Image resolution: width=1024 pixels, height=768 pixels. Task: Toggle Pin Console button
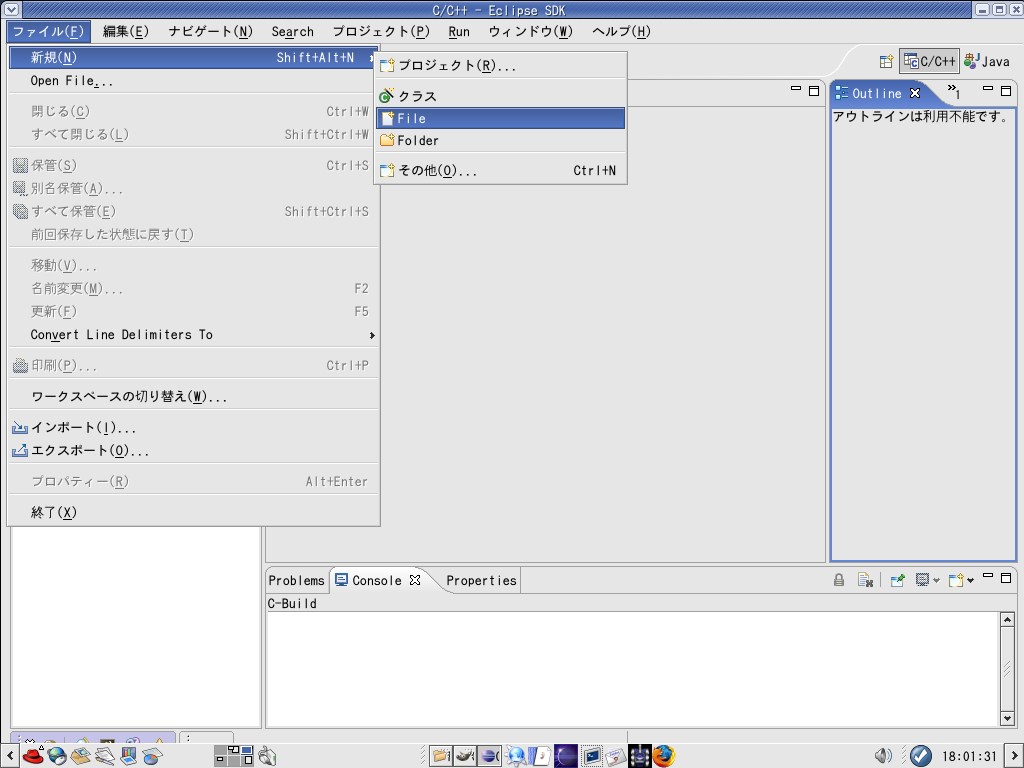[898, 580]
